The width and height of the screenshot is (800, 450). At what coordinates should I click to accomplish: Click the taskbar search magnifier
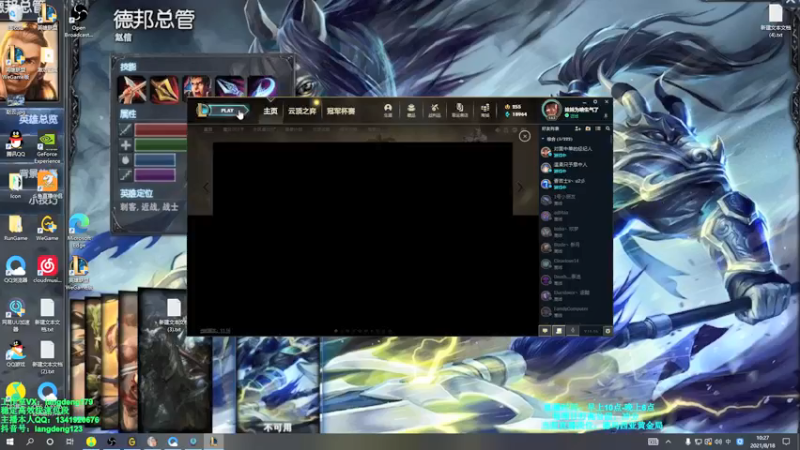click(30, 442)
